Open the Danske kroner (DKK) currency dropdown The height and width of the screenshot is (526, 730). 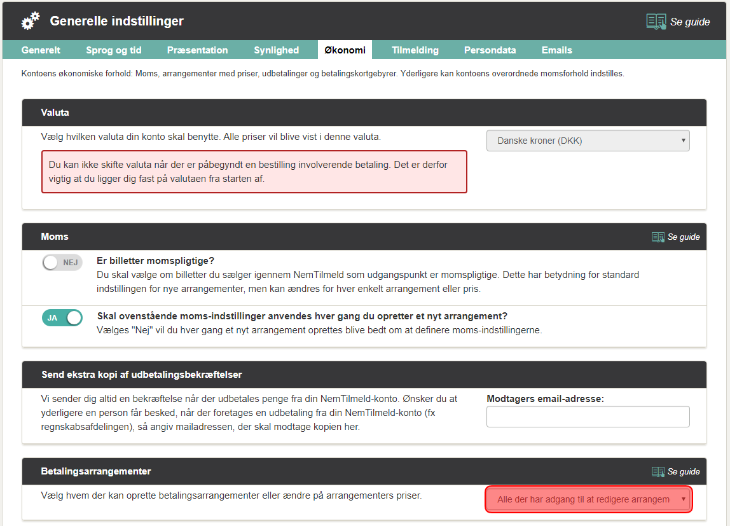588,141
